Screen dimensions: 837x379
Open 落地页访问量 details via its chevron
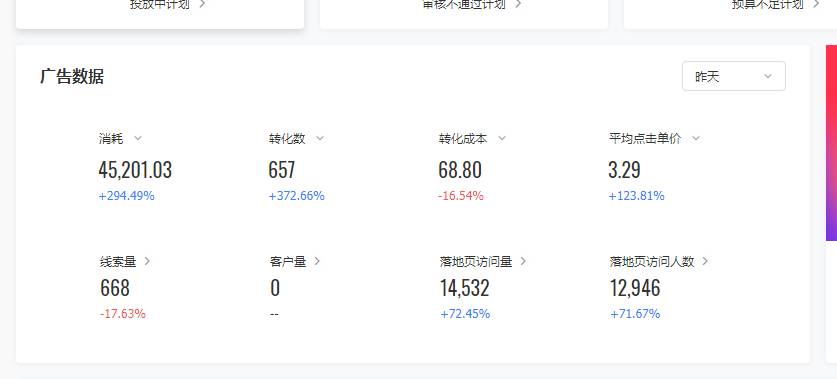pyautogui.click(x=523, y=262)
